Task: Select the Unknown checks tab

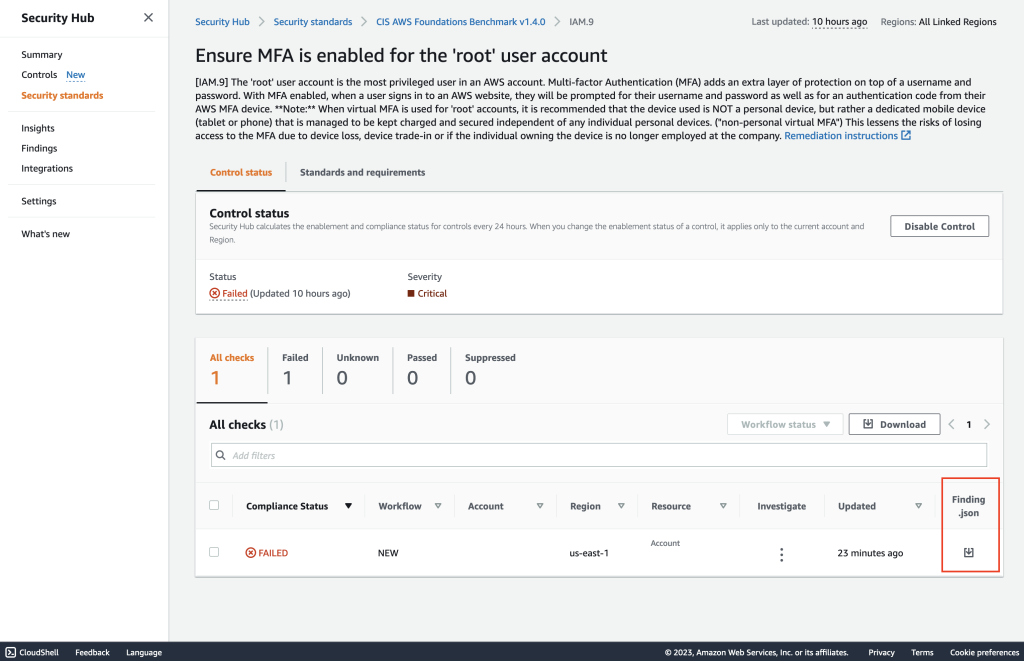Action: 357,370
